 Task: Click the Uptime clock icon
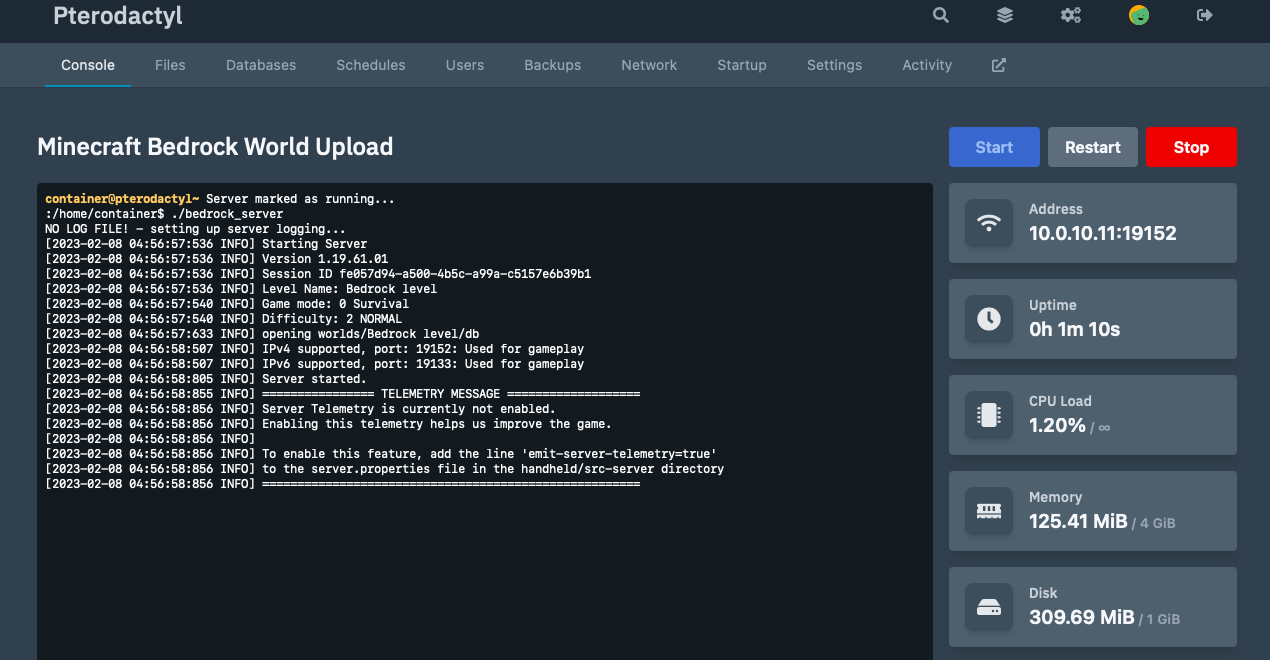[988, 320]
